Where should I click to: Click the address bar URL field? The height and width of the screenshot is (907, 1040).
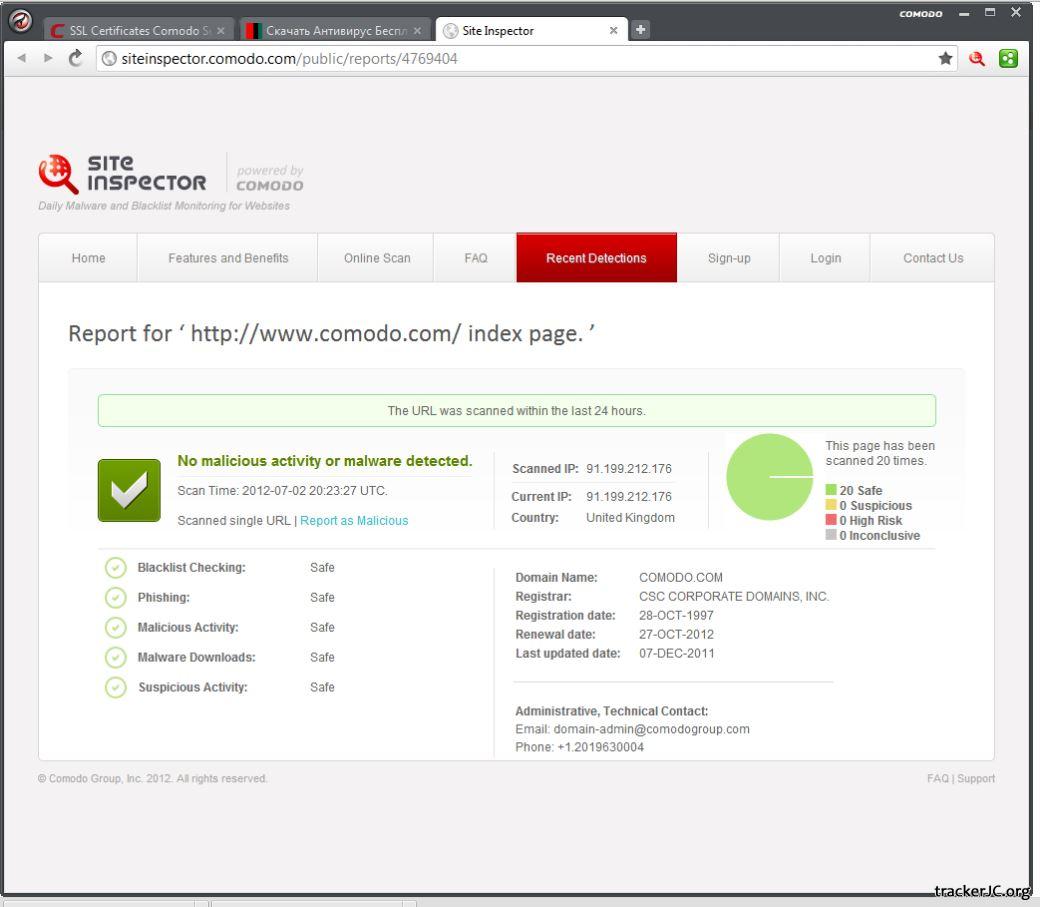500,59
